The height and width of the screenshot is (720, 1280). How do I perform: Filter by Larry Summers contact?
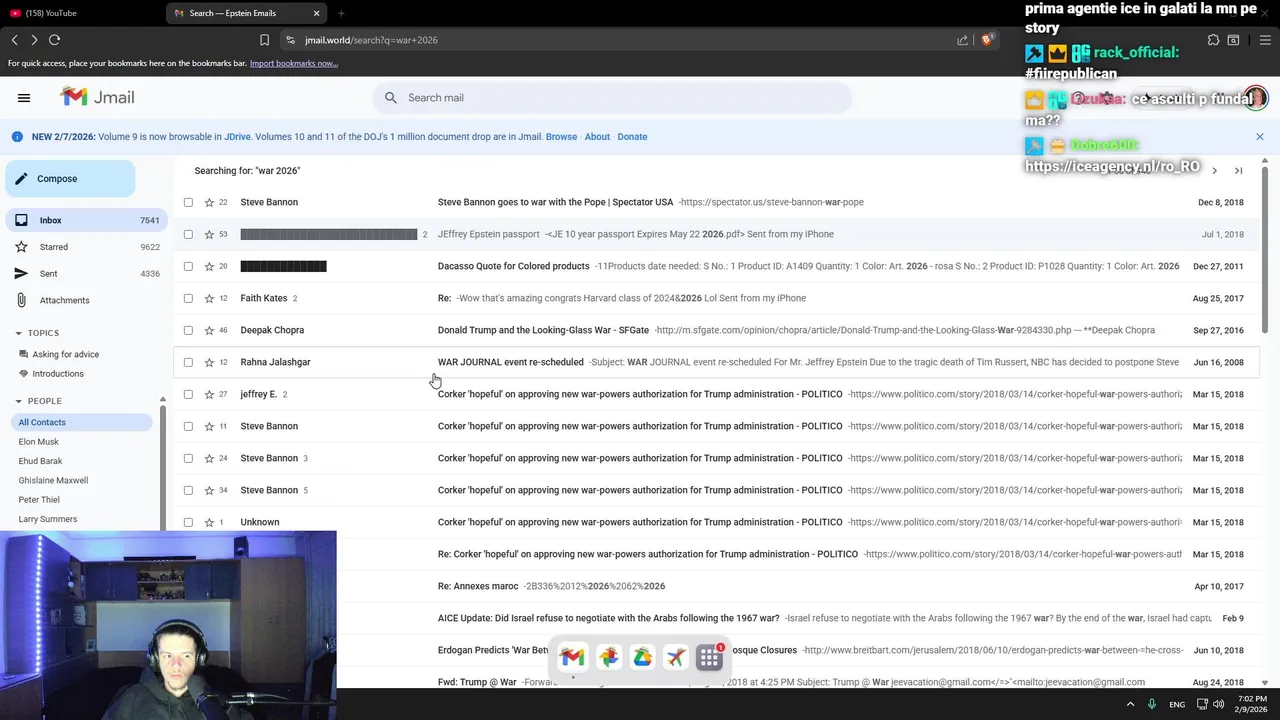[x=47, y=519]
